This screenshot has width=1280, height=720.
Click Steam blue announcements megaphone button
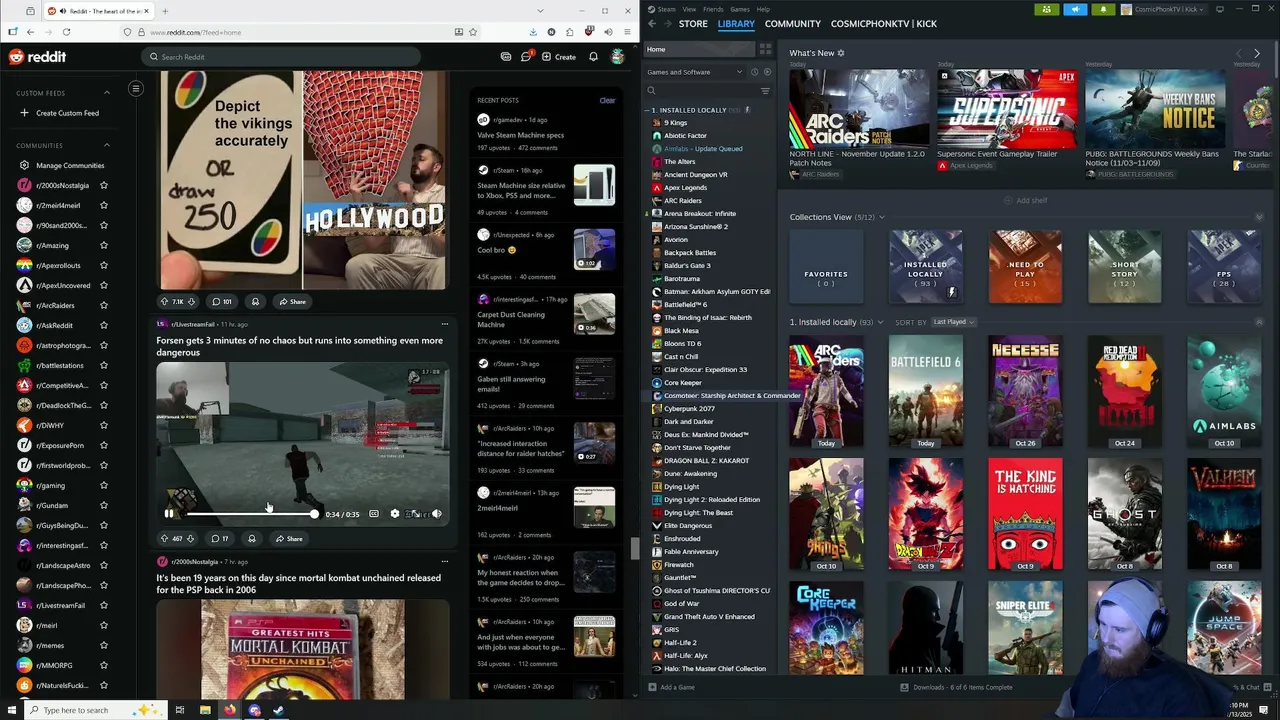click(x=1075, y=9)
